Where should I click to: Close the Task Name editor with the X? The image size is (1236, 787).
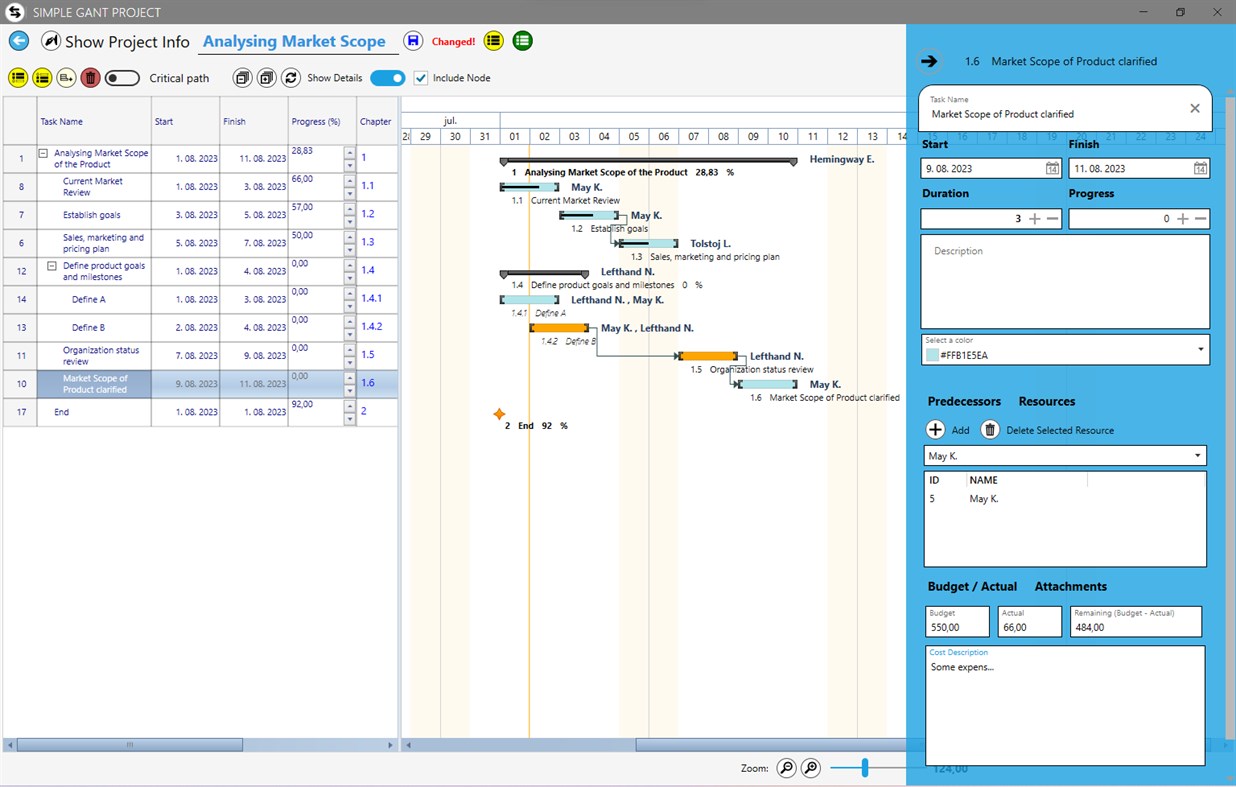(1194, 107)
